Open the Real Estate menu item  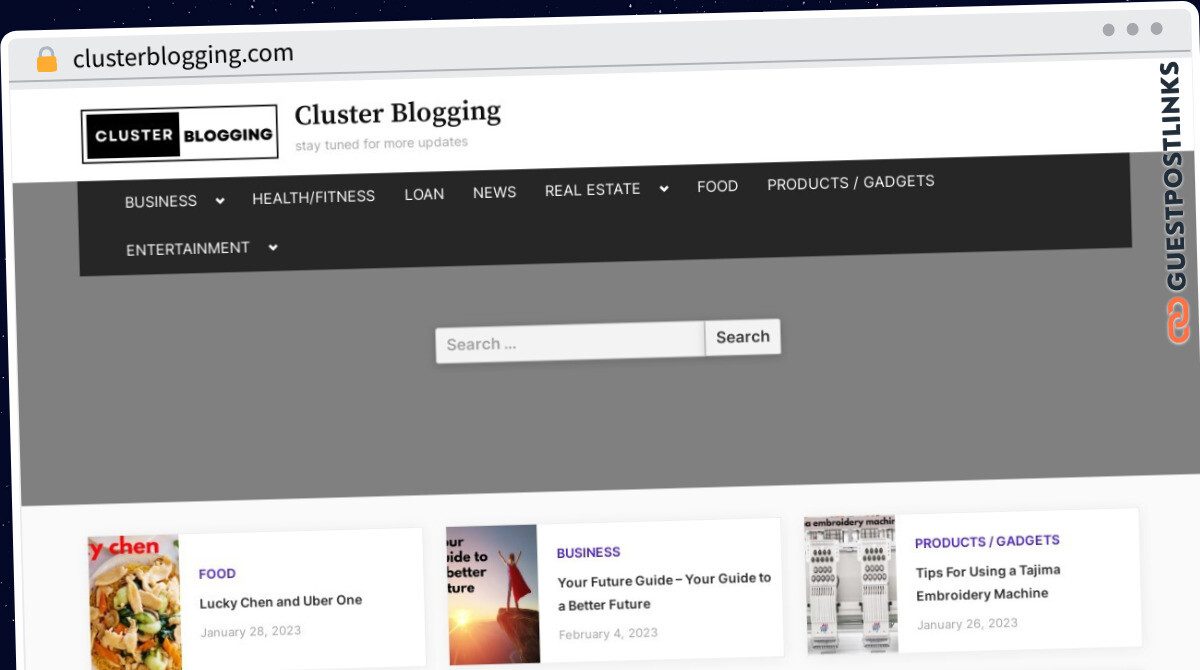(593, 189)
